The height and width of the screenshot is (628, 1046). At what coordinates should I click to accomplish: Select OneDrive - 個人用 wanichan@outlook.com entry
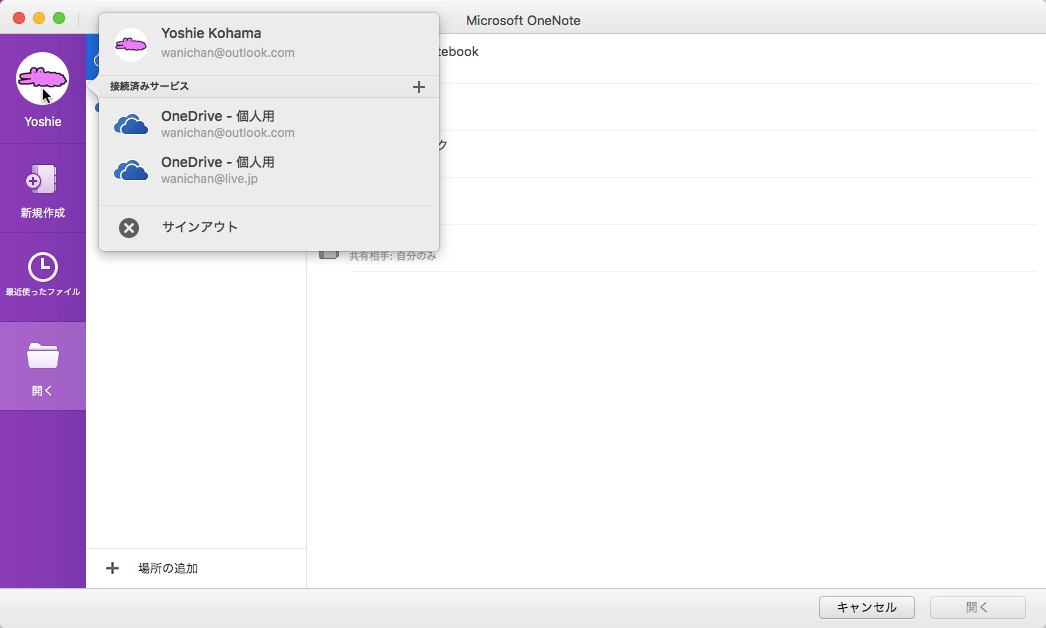(269, 123)
